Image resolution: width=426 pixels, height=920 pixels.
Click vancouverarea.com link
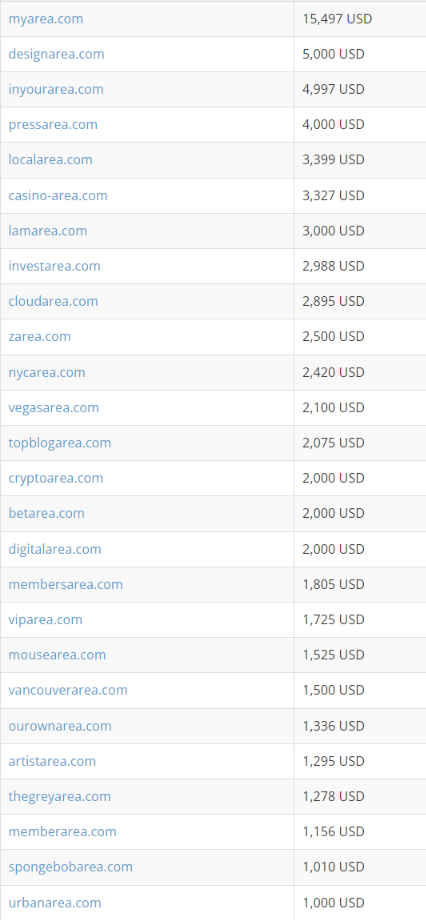[68, 690]
